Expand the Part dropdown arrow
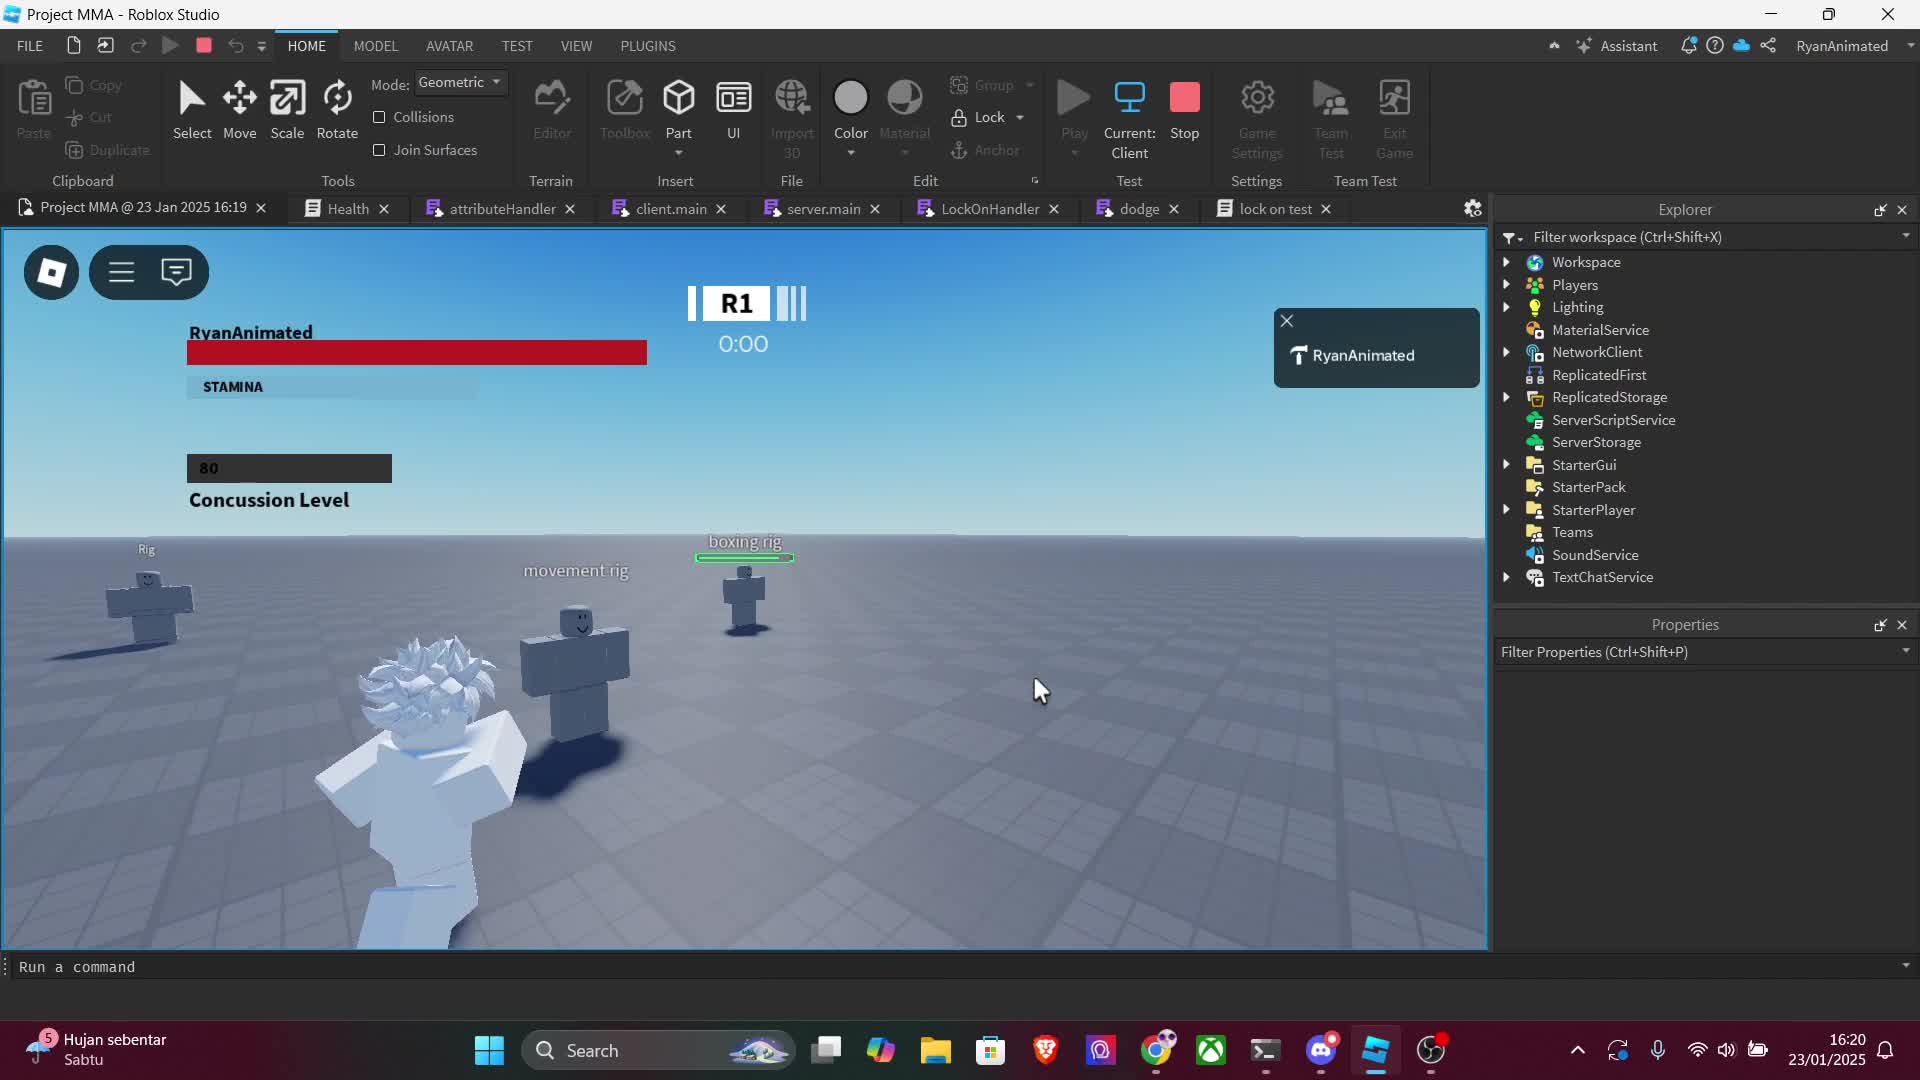This screenshot has height=1080, width=1920. point(679,153)
